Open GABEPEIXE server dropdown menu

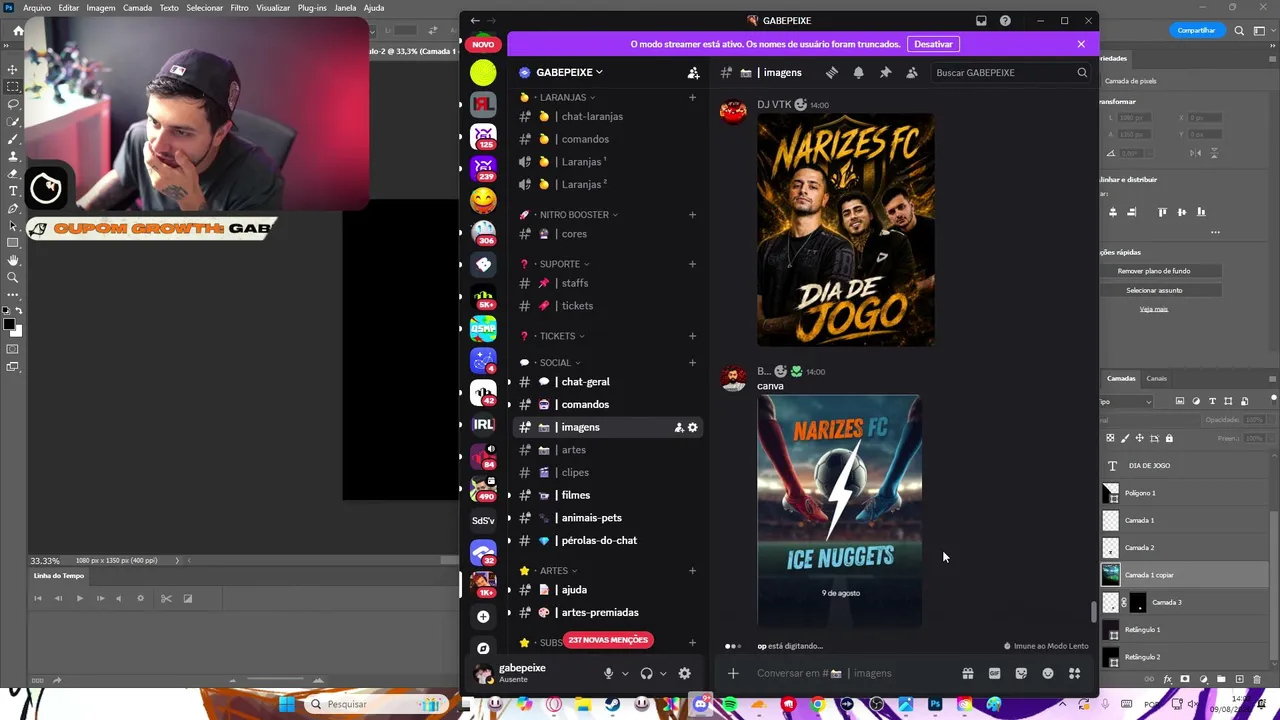569,72
